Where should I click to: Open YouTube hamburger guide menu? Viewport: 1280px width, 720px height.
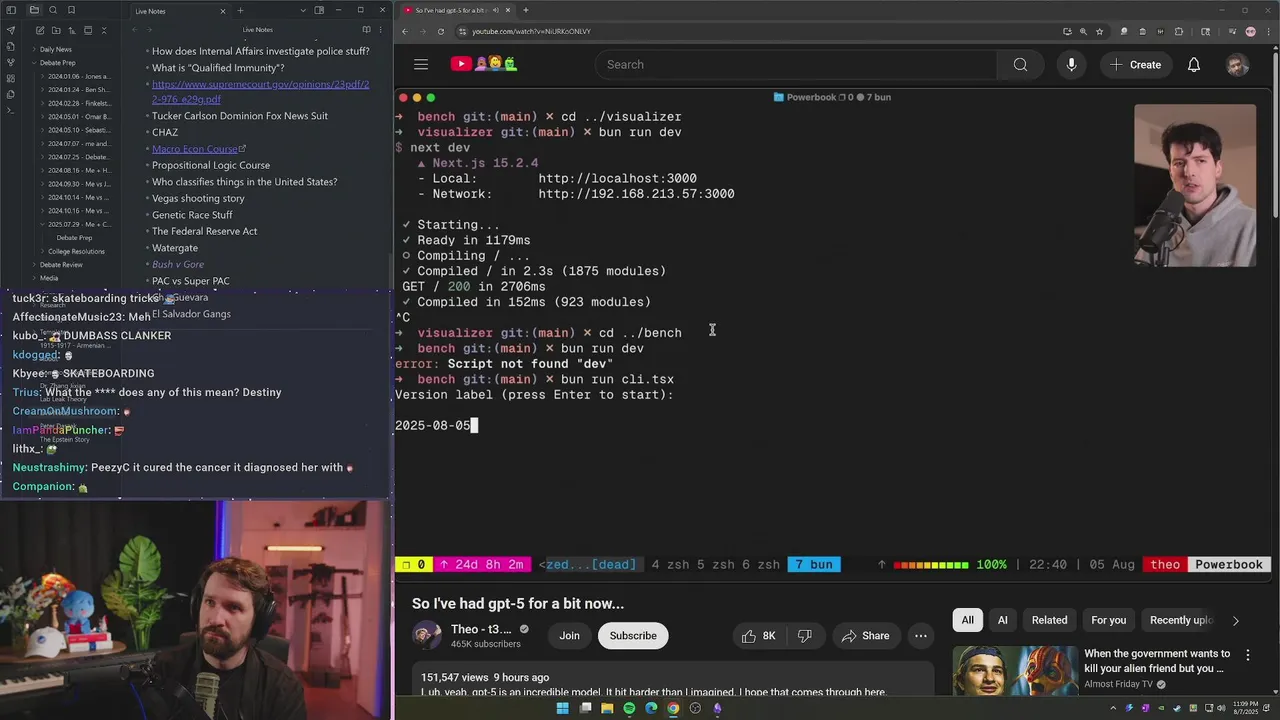click(x=421, y=64)
